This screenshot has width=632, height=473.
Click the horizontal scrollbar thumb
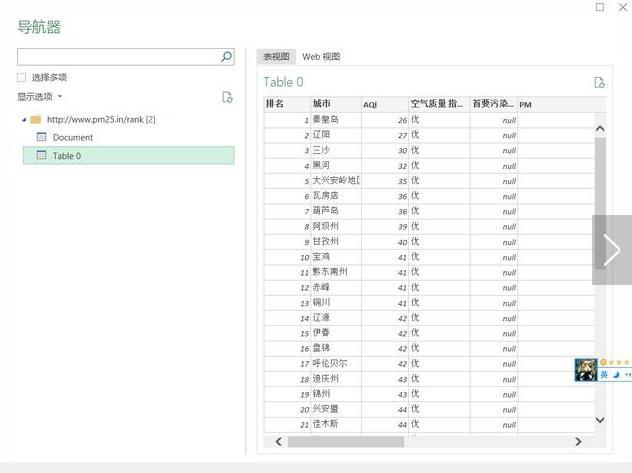click(x=346, y=442)
